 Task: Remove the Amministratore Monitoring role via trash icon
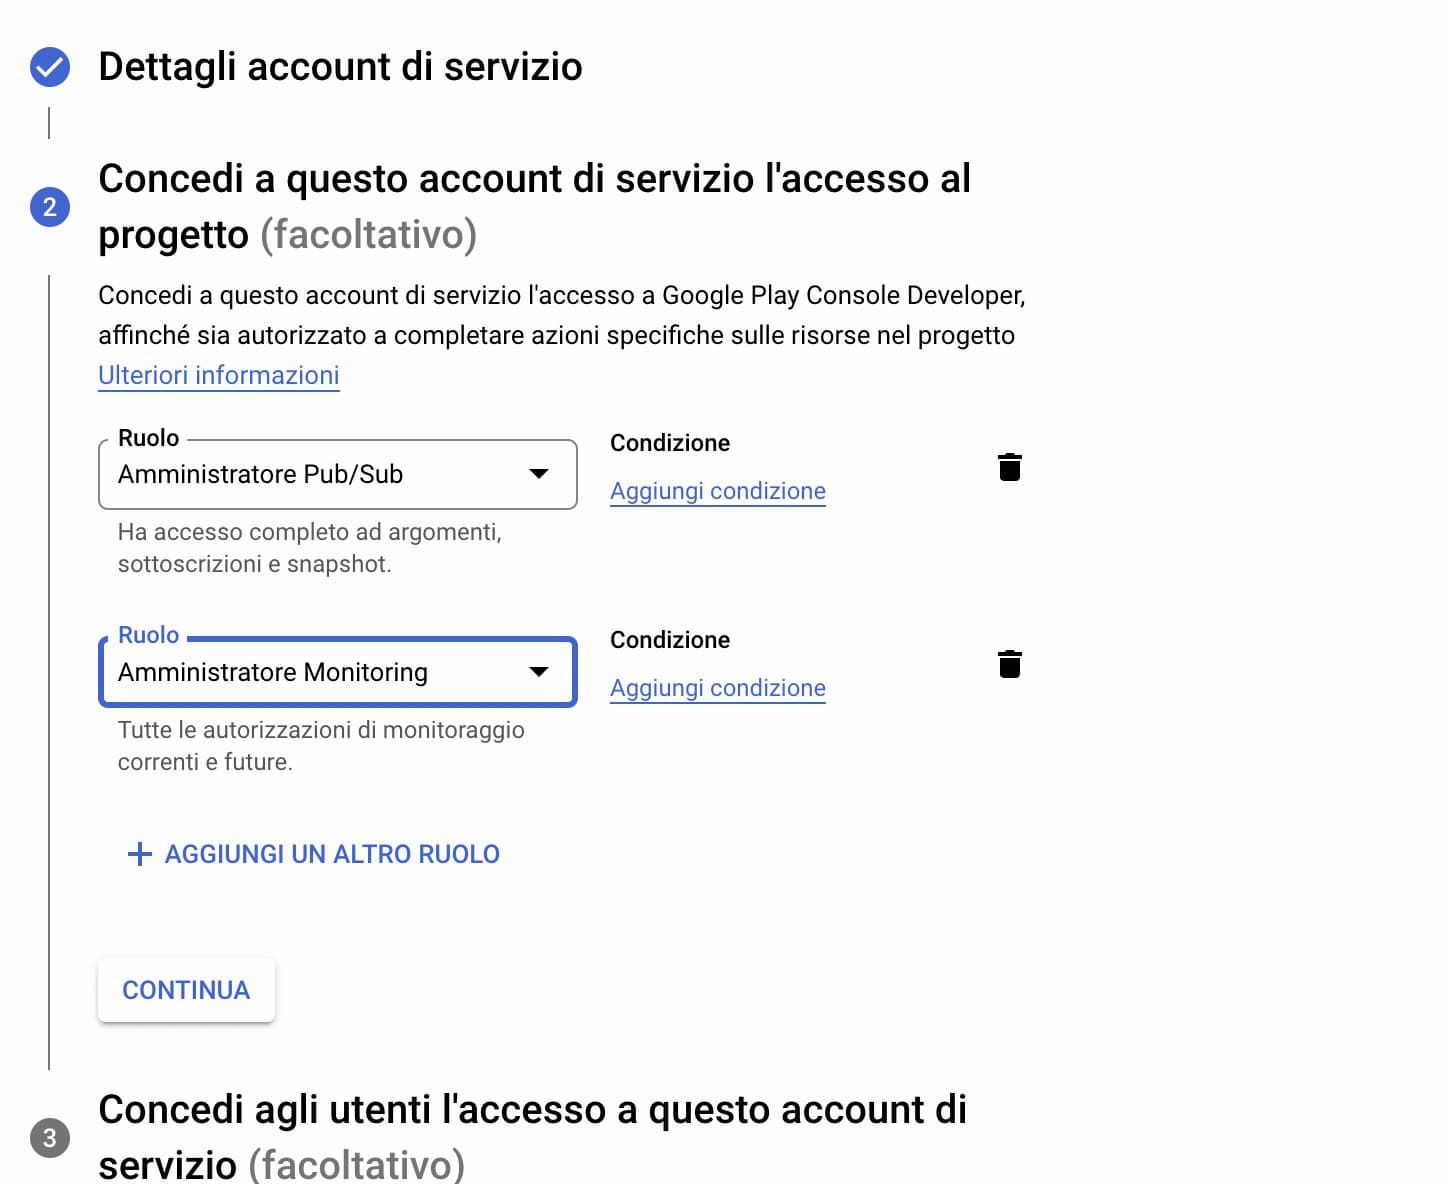[x=1010, y=664]
